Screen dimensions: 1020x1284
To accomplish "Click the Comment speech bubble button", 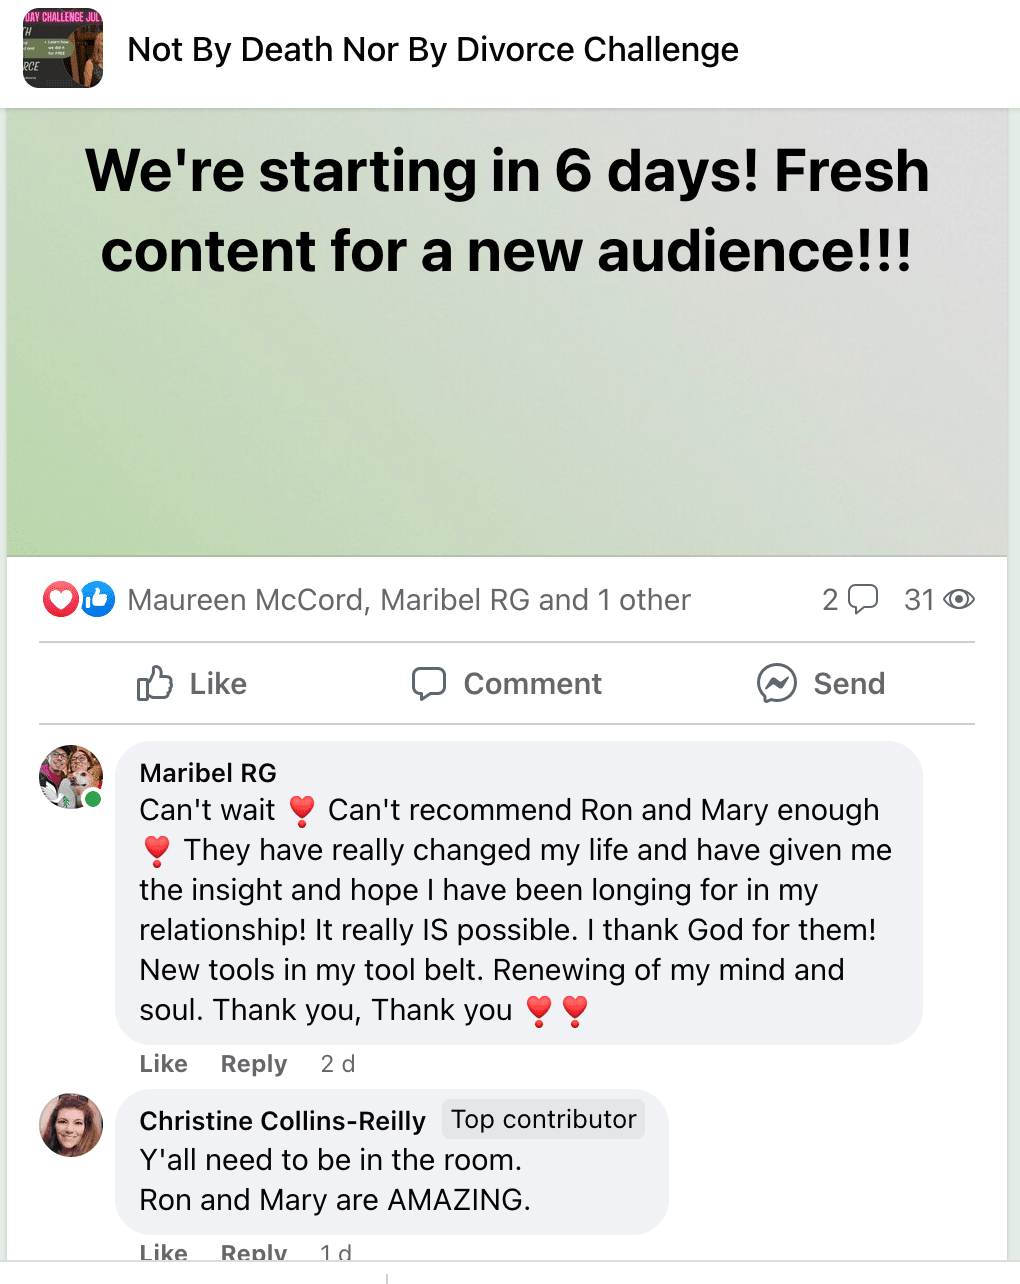I will pyautogui.click(x=507, y=684).
